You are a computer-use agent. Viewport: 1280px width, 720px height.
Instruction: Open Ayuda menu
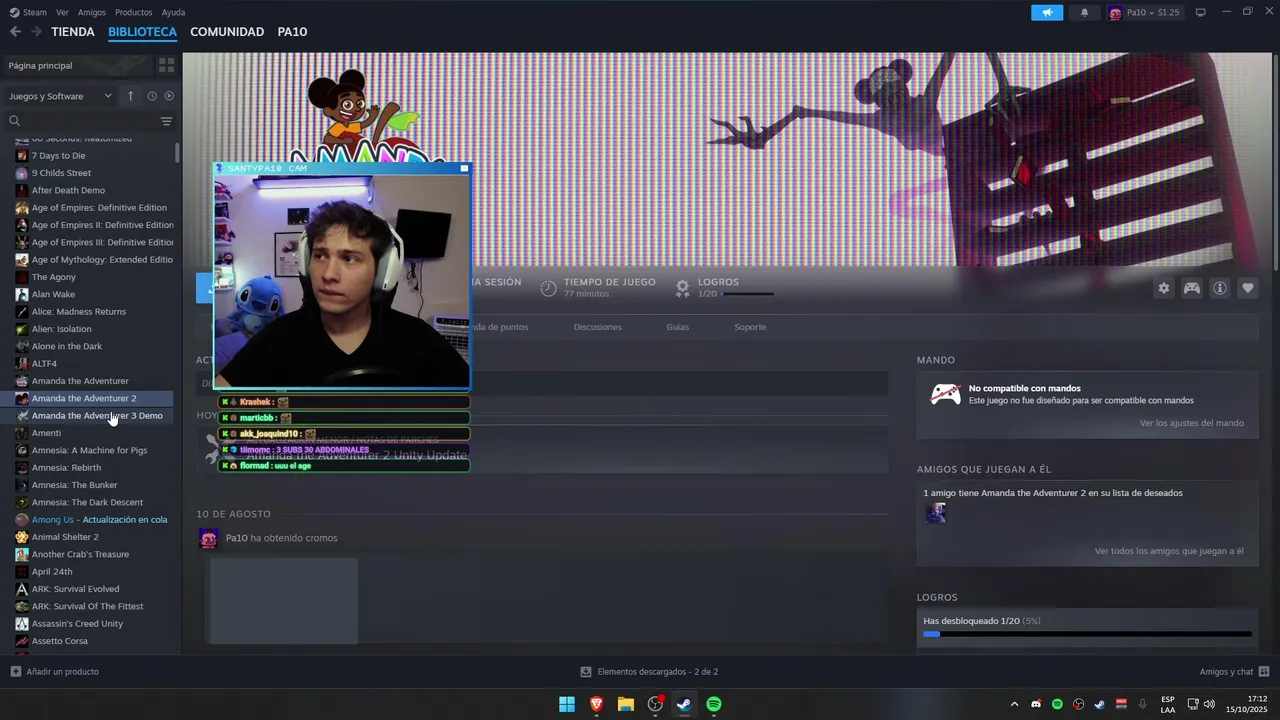click(x=173, y=12)
